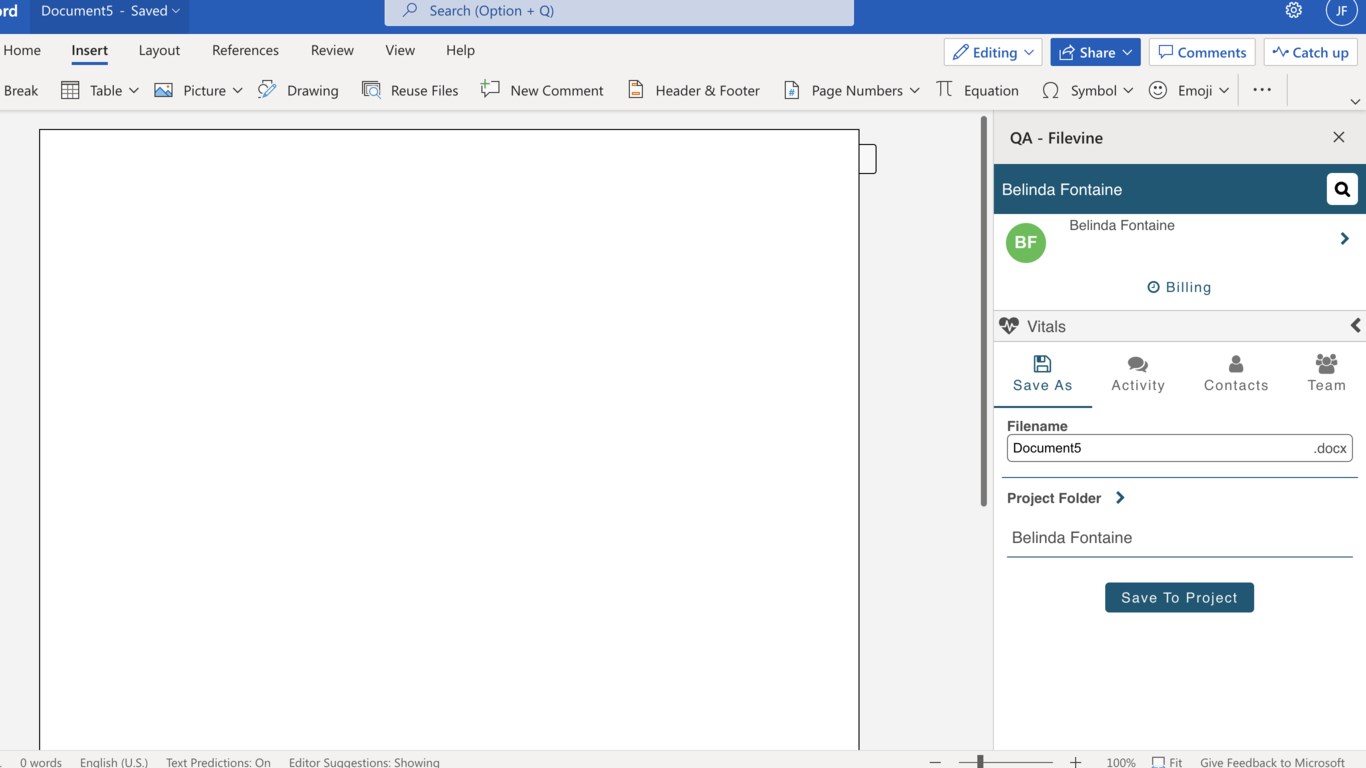1366x768 pixels.
Task: Click the Page Numbers icon
Action: pyautogui.click(x=791, y=90)
